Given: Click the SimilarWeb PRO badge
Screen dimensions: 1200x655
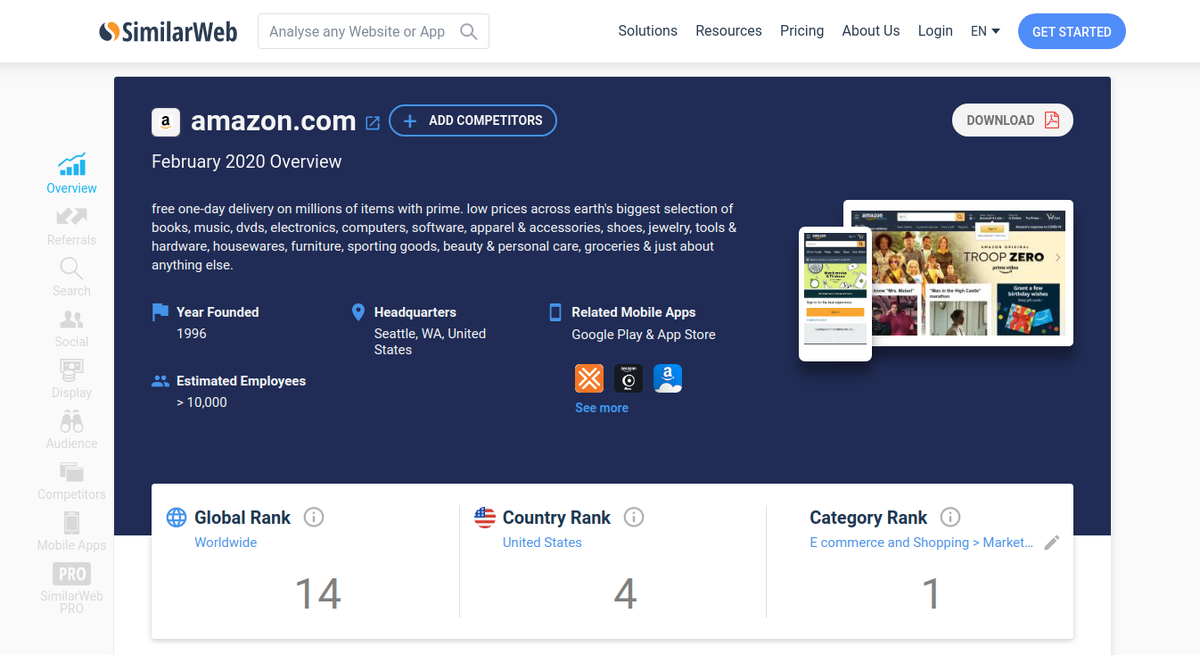Looking at the screenshot, I should click(x=72, y=574).
